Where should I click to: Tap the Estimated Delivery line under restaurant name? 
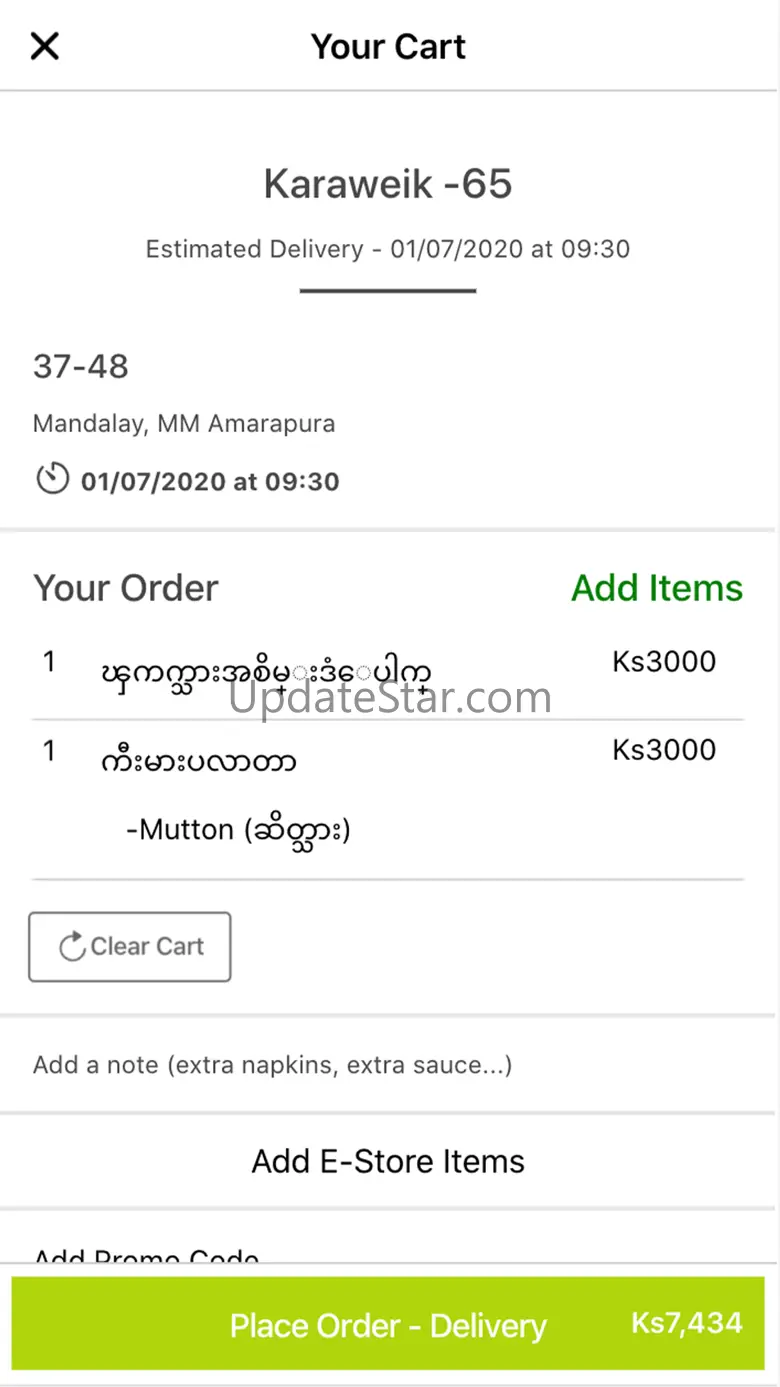coord(388,249)
